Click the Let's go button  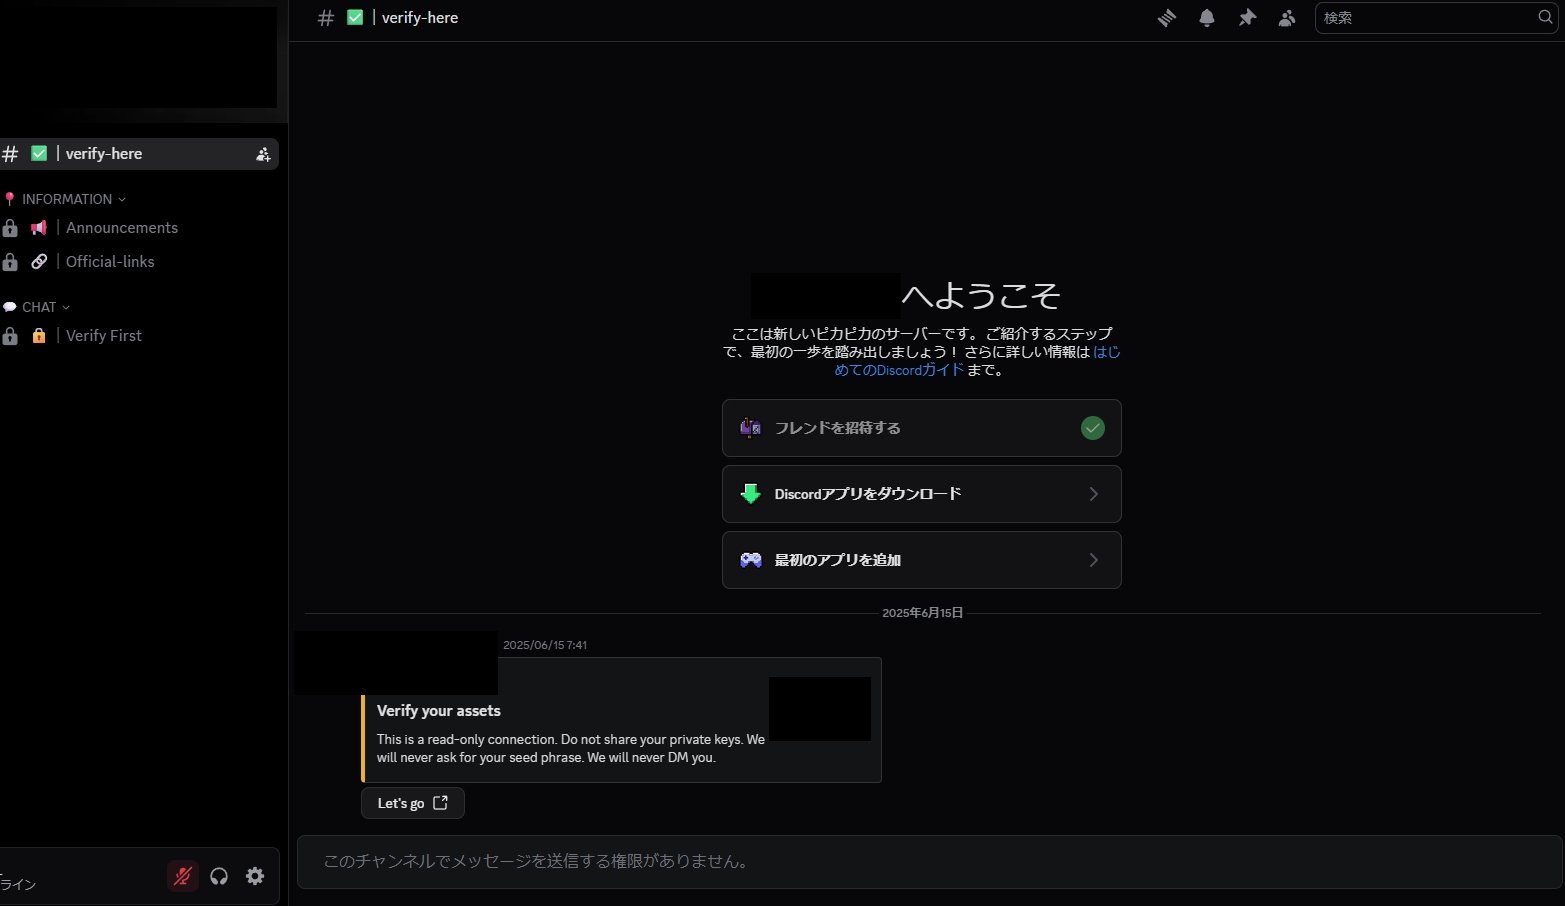[412, 803]
